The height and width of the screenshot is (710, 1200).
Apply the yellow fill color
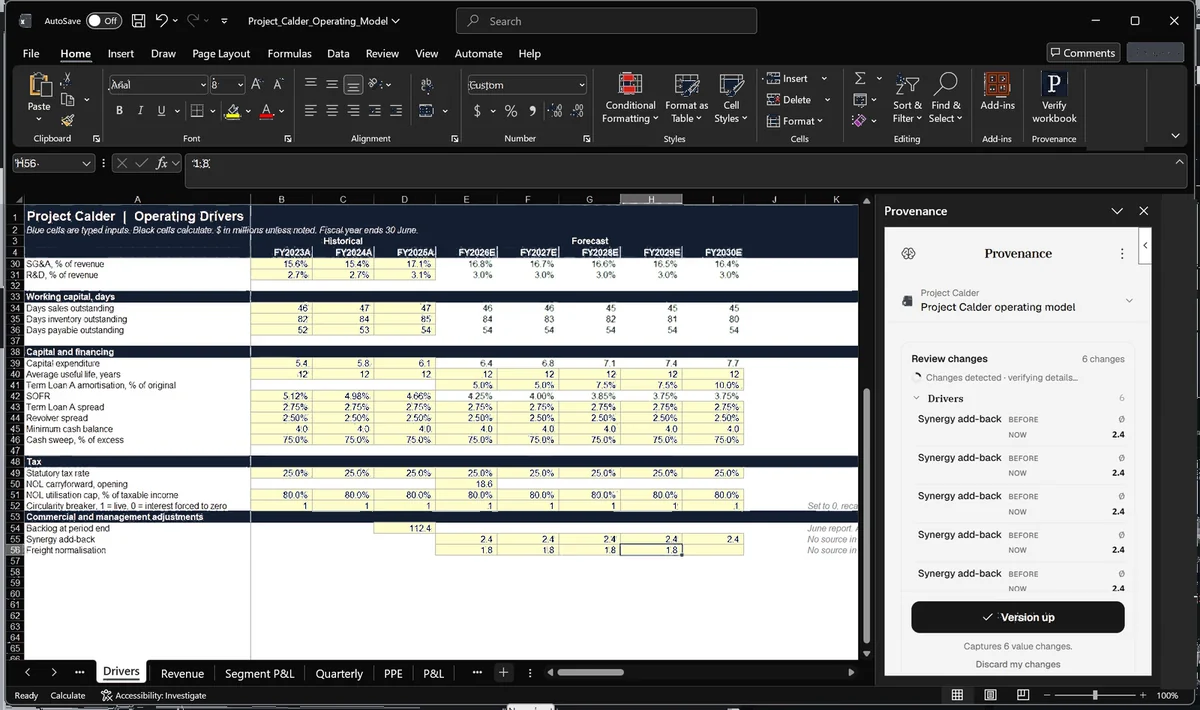tap(232, 111)
